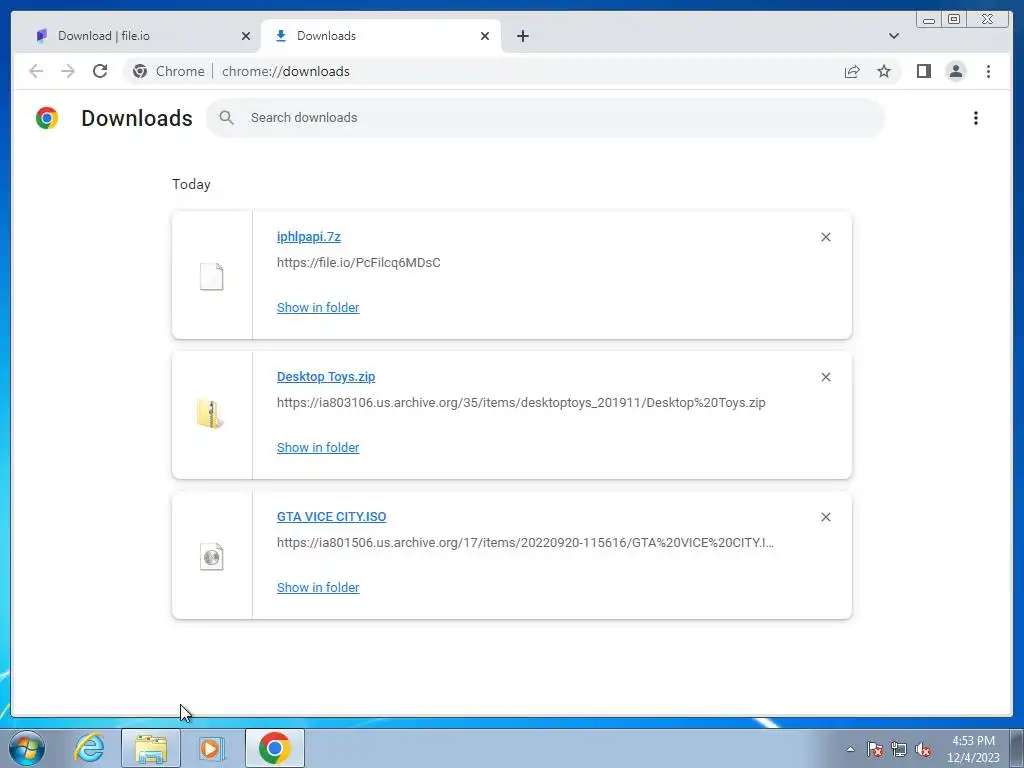Click the GTA VICE CITY archive.org URL text
The height and width of the screenshot is (768, 1024).
click(x=525, y=542)
